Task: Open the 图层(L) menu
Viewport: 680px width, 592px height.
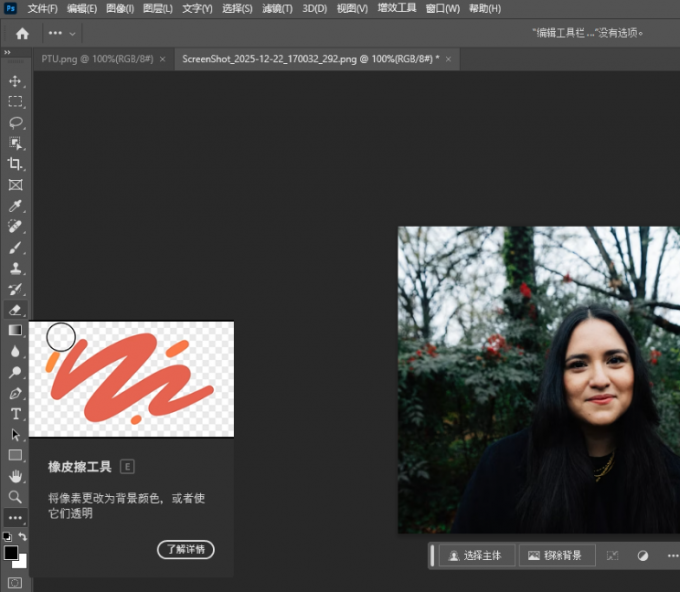Action: pyautogui.click(x=158, y=9)
